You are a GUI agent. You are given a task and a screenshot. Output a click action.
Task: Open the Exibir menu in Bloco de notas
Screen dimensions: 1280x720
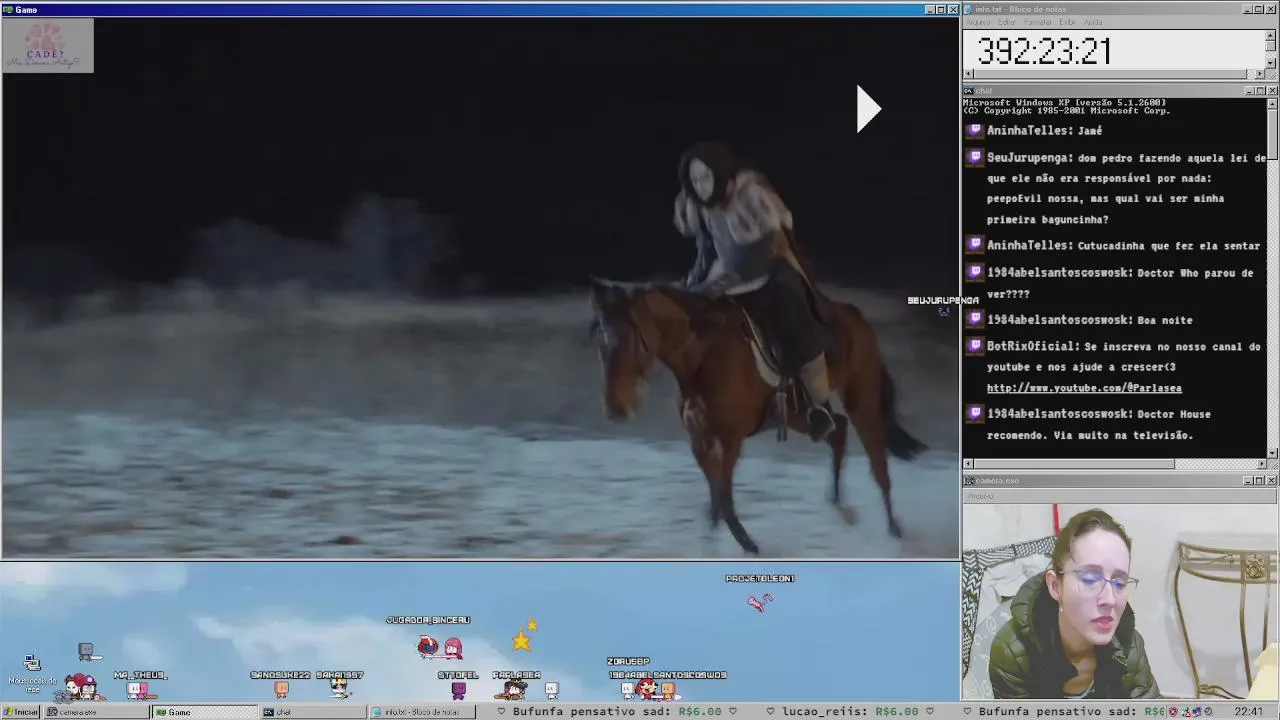[x=1067, y=22]
